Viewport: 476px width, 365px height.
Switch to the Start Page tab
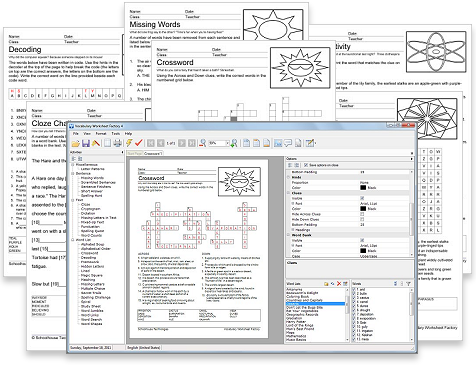click(135, 154)
